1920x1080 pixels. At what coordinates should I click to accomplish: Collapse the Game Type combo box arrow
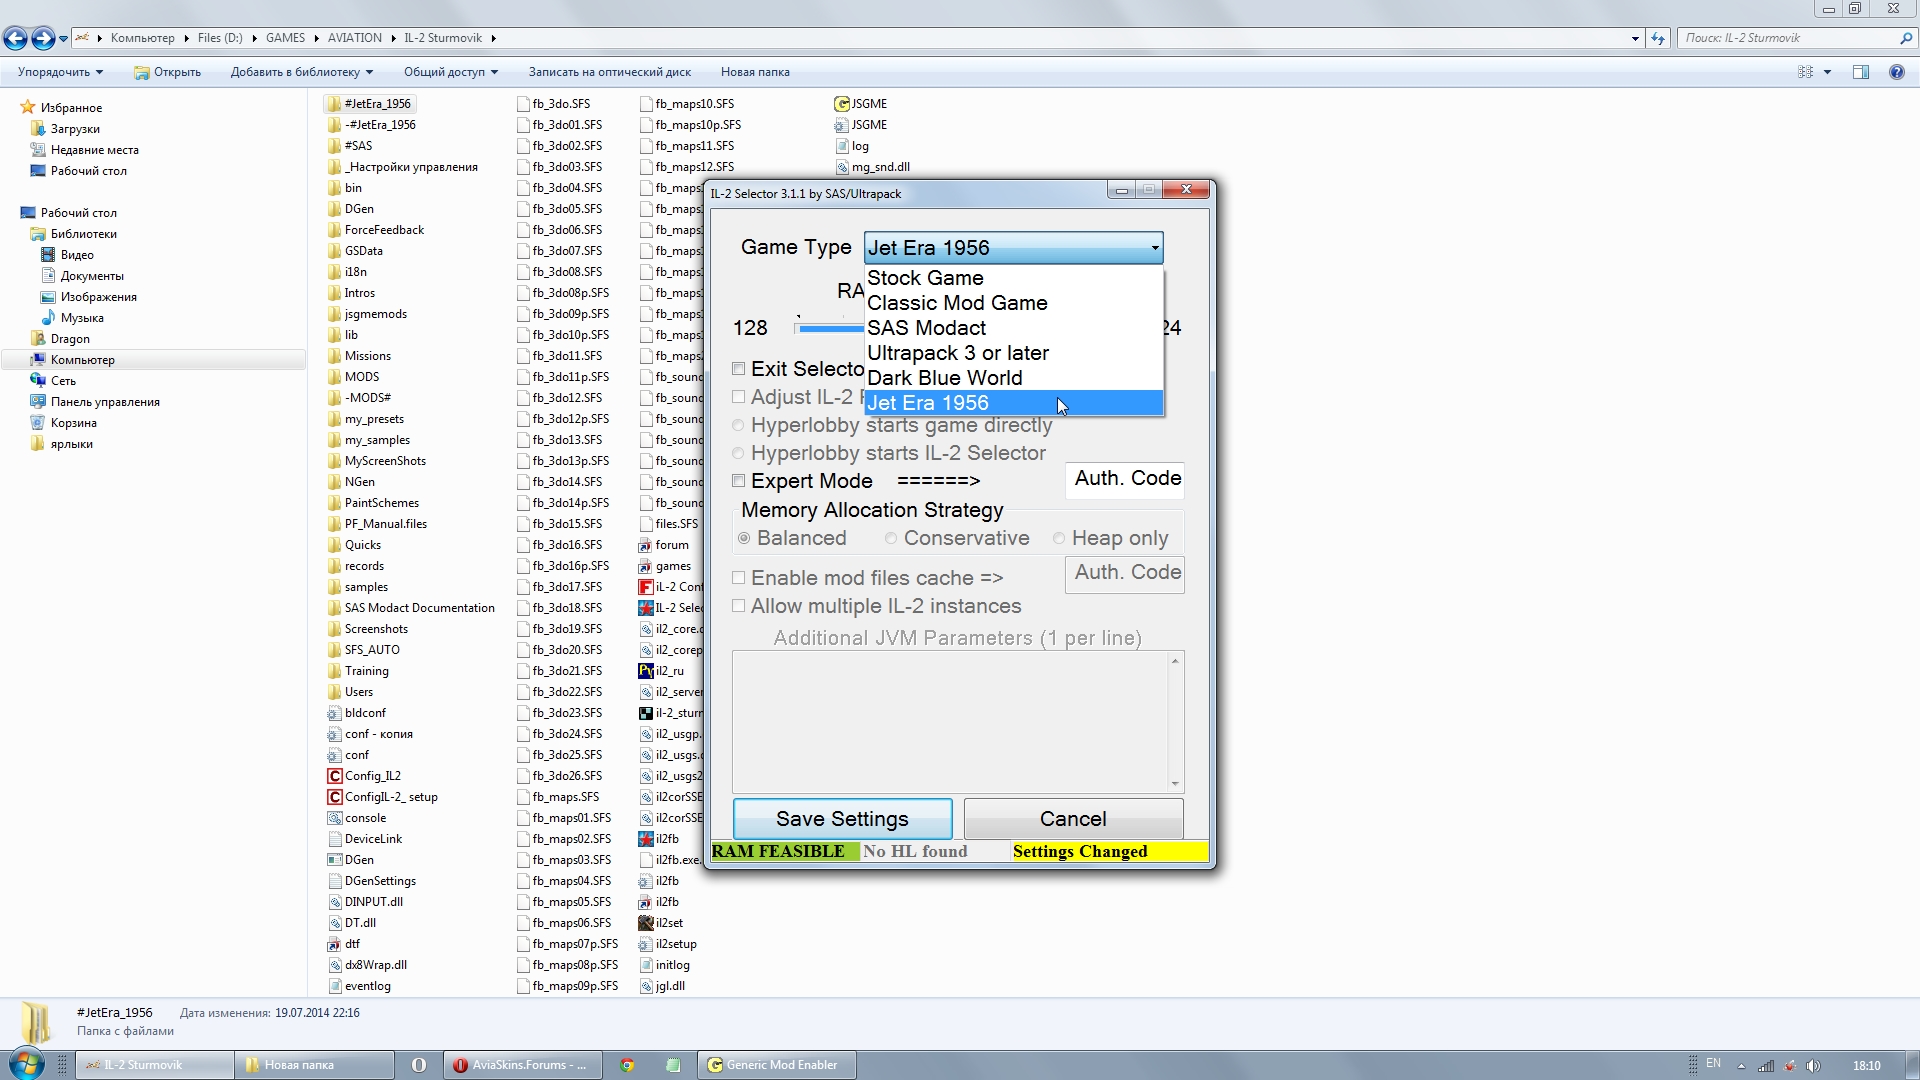tap(1154, 248)
